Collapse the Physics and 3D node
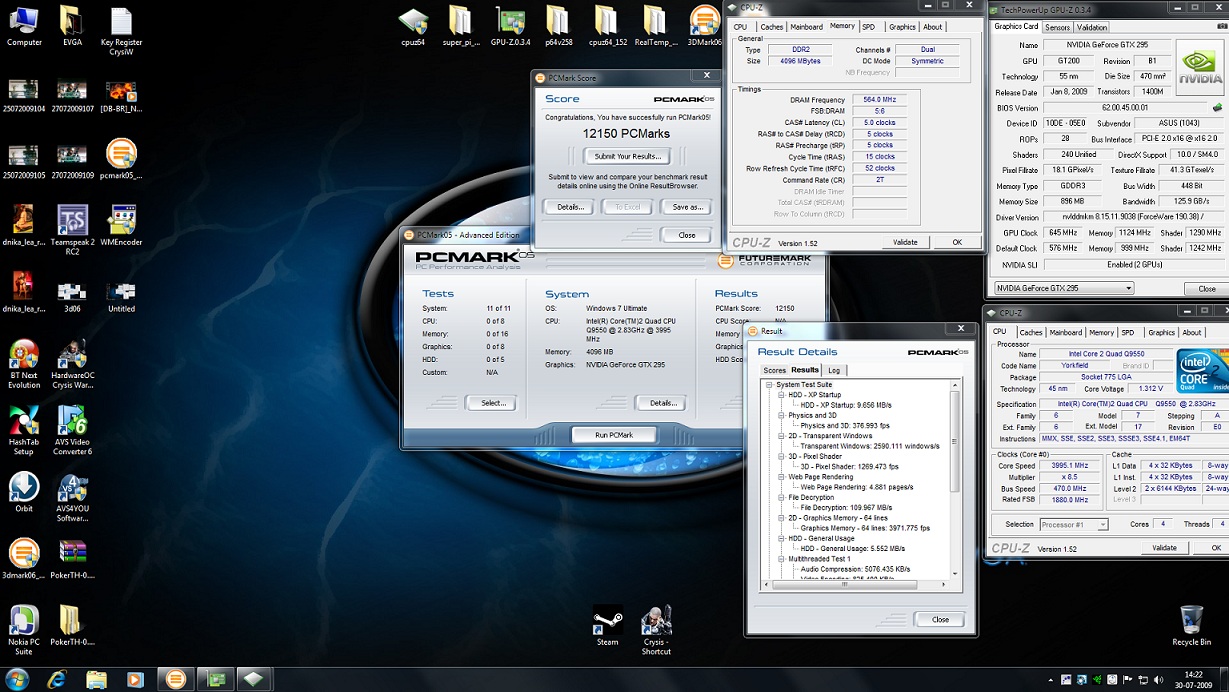 781,415
